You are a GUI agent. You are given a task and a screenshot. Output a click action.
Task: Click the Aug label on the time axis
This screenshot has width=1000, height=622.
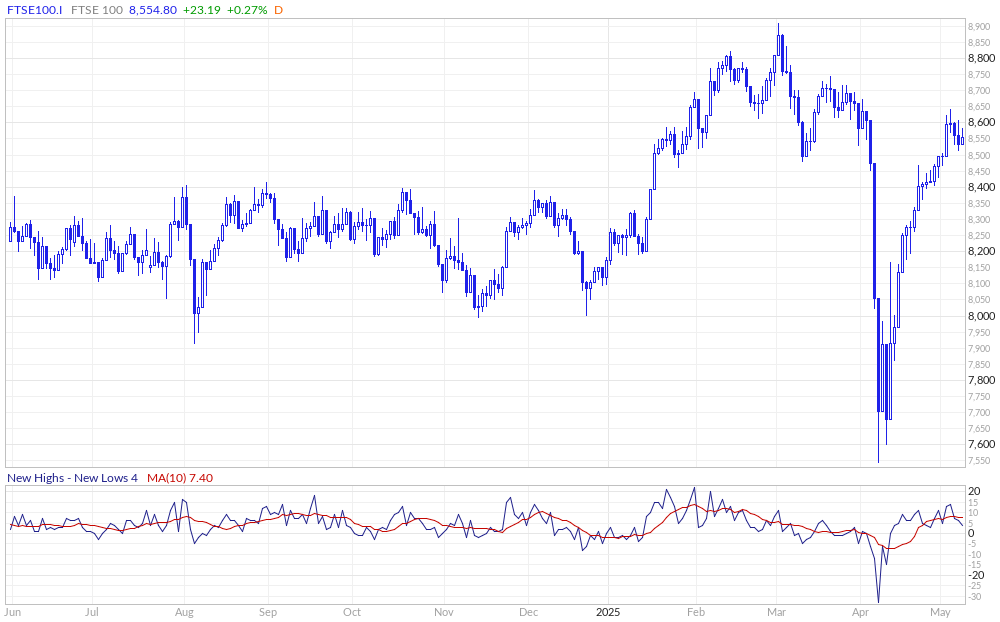tap(184, 612)
